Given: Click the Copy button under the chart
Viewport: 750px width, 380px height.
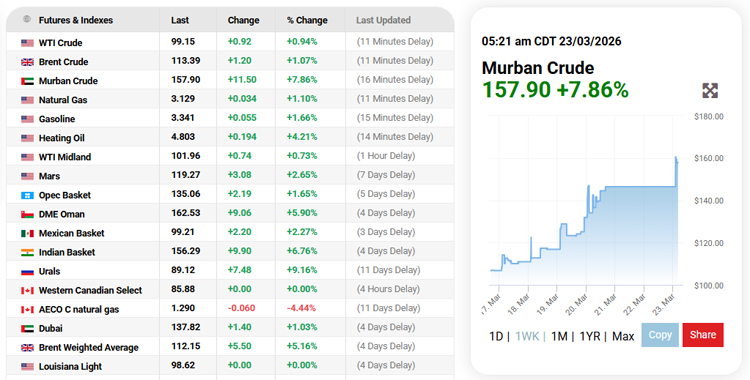Looking at the screenshot, I should (660, 335).
